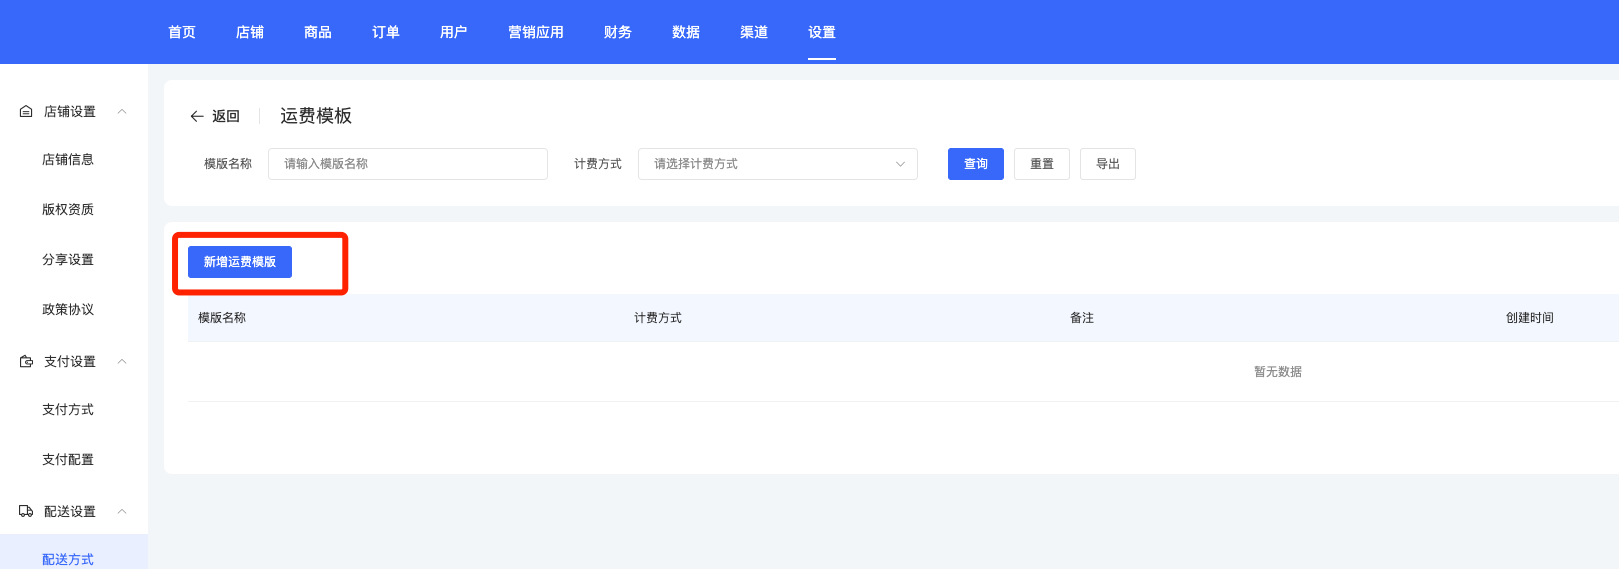Click the back arrow icon

click(x=197, y=116)
